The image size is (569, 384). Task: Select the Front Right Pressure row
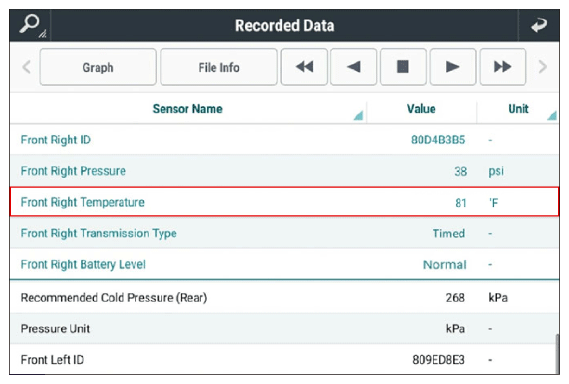click(284, 171)
